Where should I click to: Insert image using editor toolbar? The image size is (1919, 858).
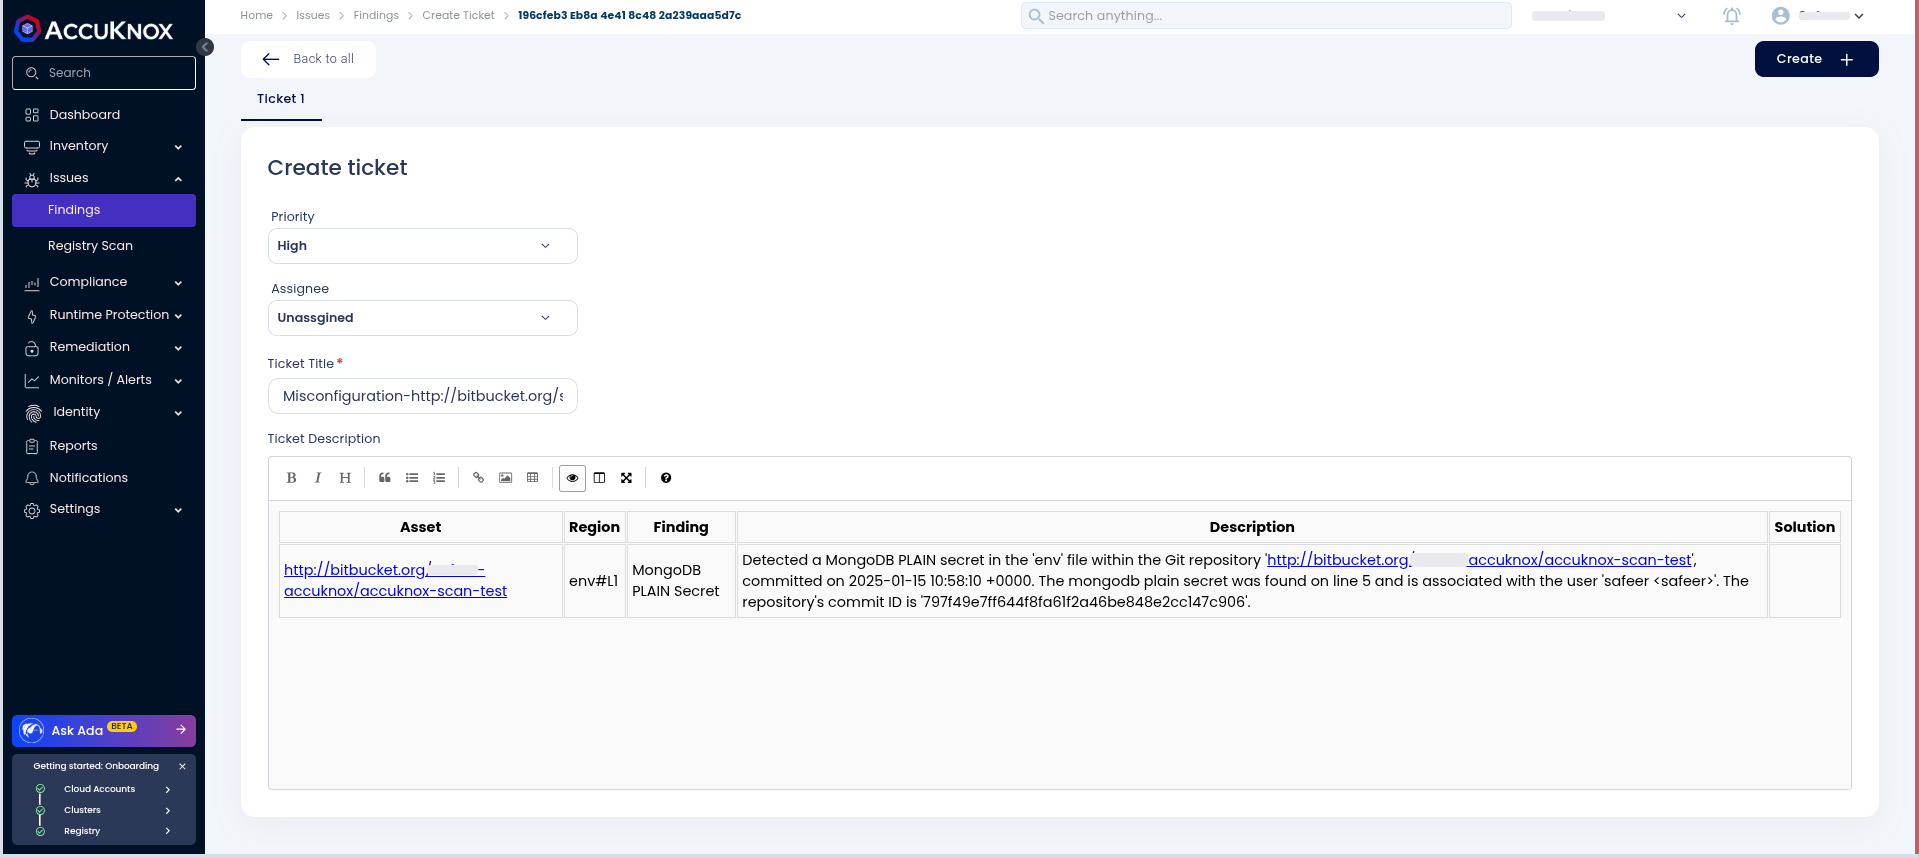click(x=506, y=478)
